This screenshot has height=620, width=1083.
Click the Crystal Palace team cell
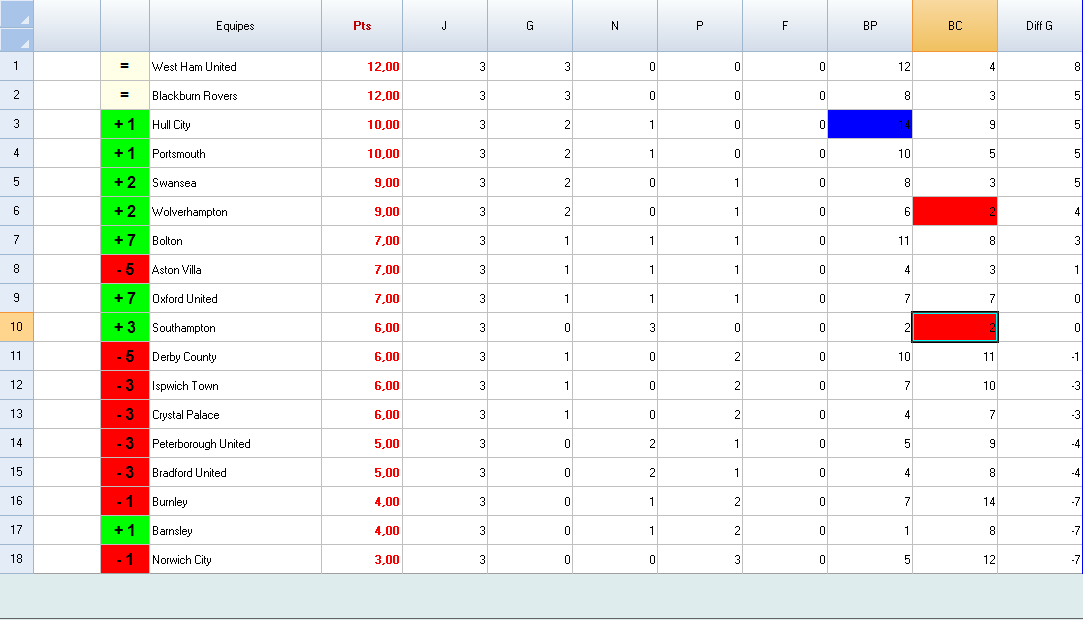[x=235, y=414]
